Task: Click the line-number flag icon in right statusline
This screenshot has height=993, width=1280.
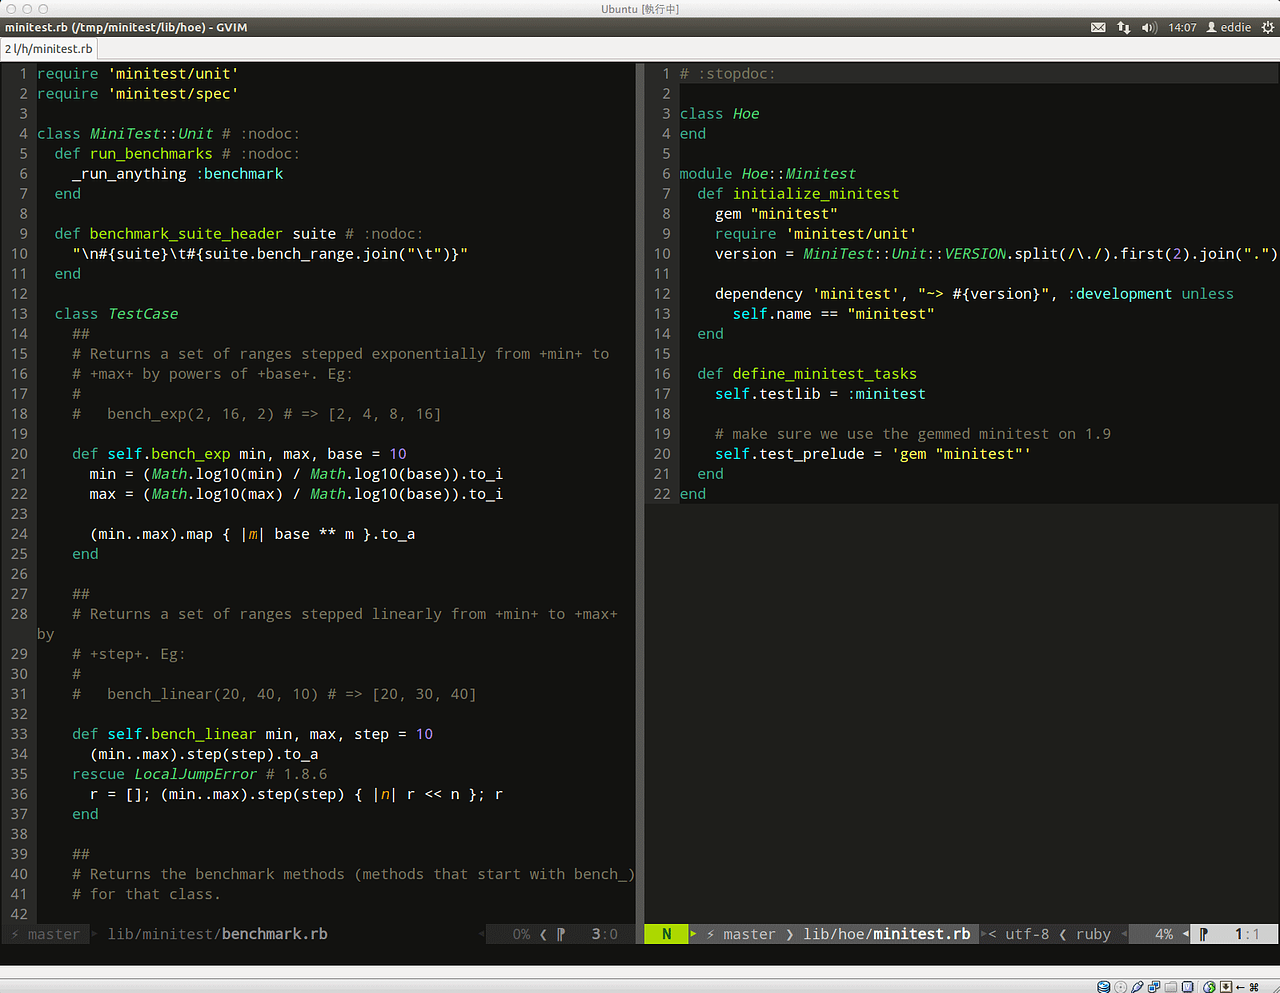Action: coord(1203,934)
